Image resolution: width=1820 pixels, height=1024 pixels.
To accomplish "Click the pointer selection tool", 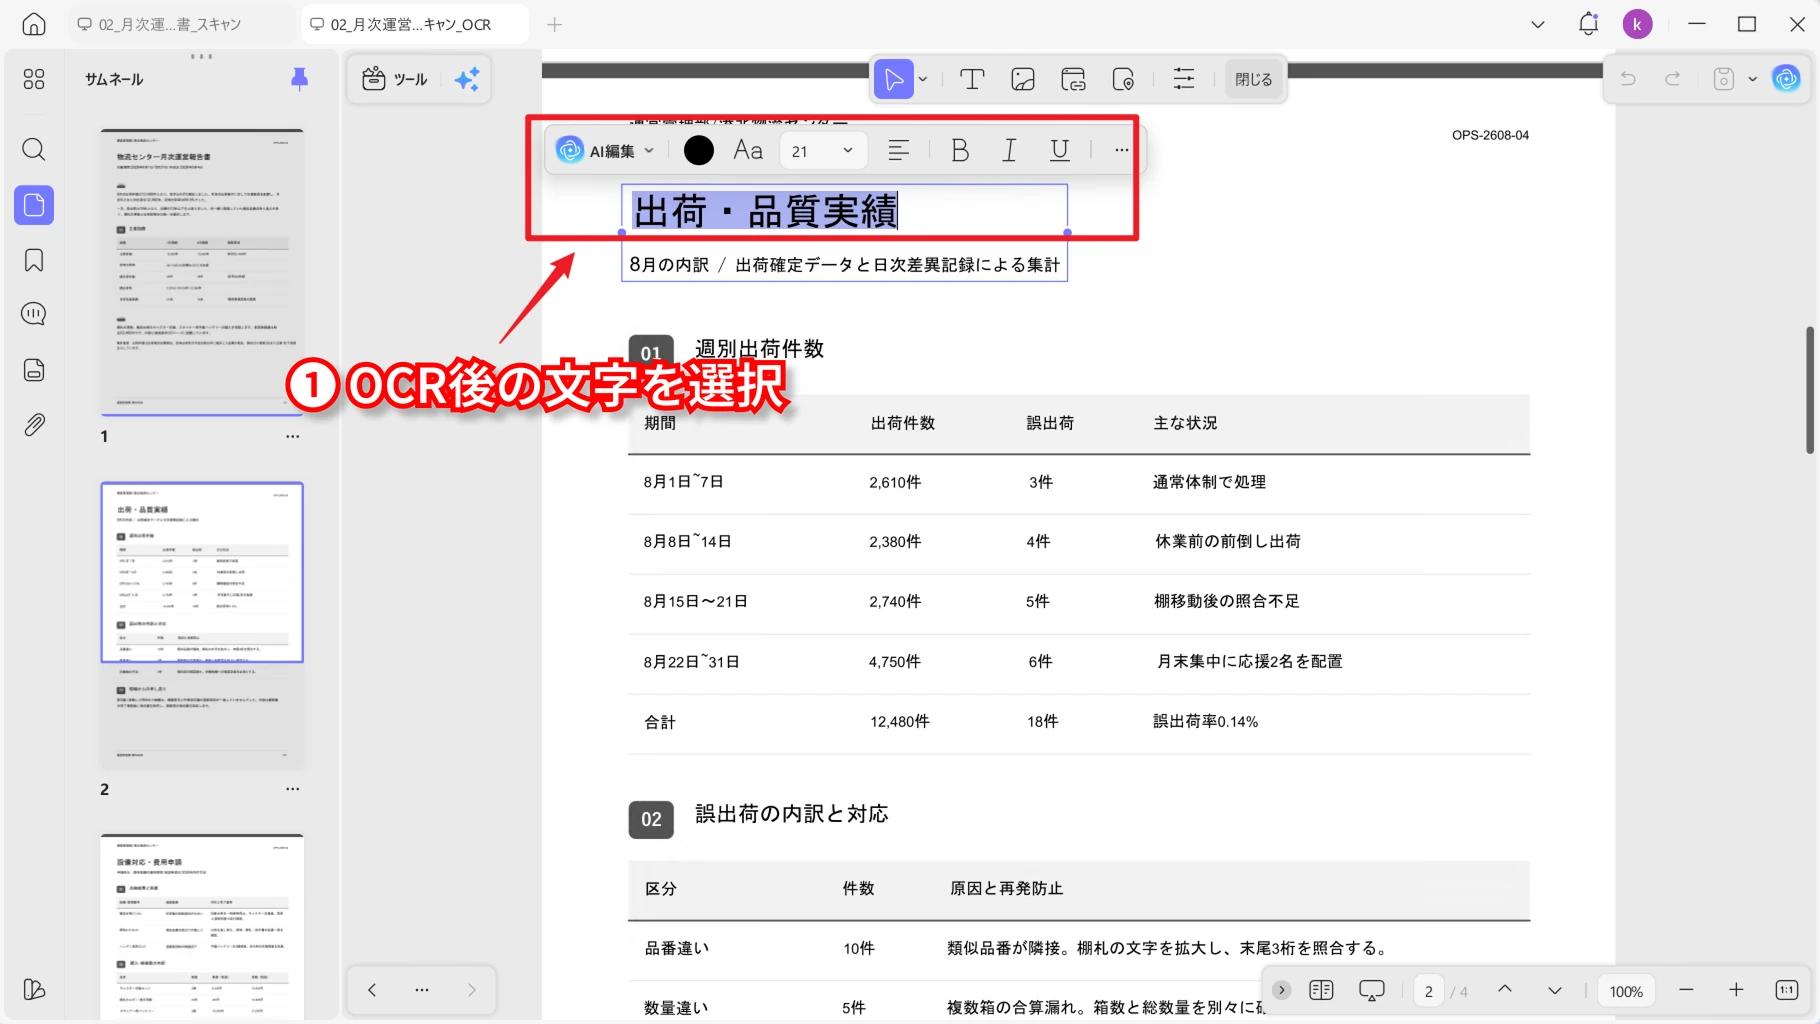I will click(x=893, y=79).
